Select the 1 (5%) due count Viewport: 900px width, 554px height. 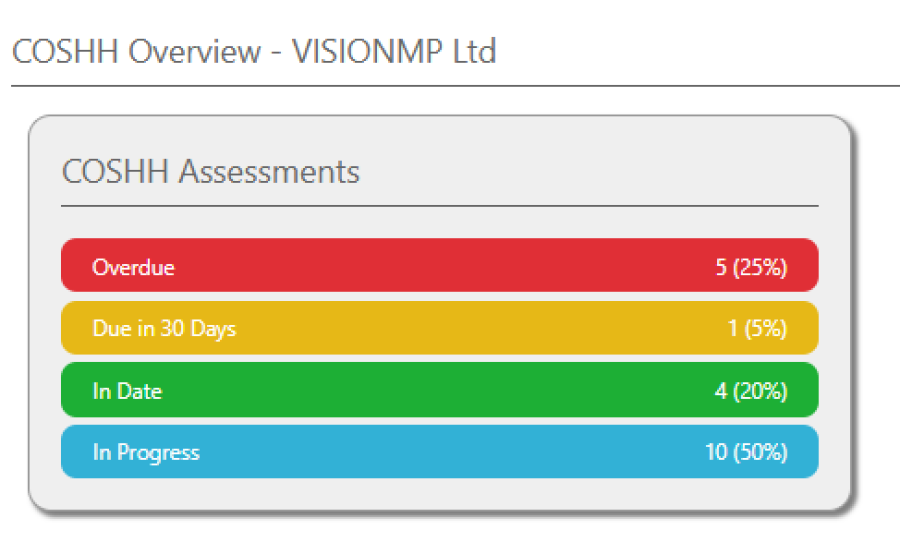pos(758,329)
